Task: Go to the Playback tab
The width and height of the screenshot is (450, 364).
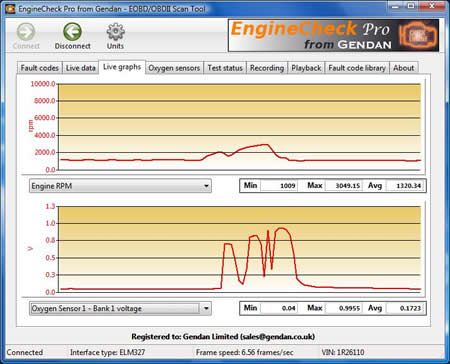Action: click(306, 68)
